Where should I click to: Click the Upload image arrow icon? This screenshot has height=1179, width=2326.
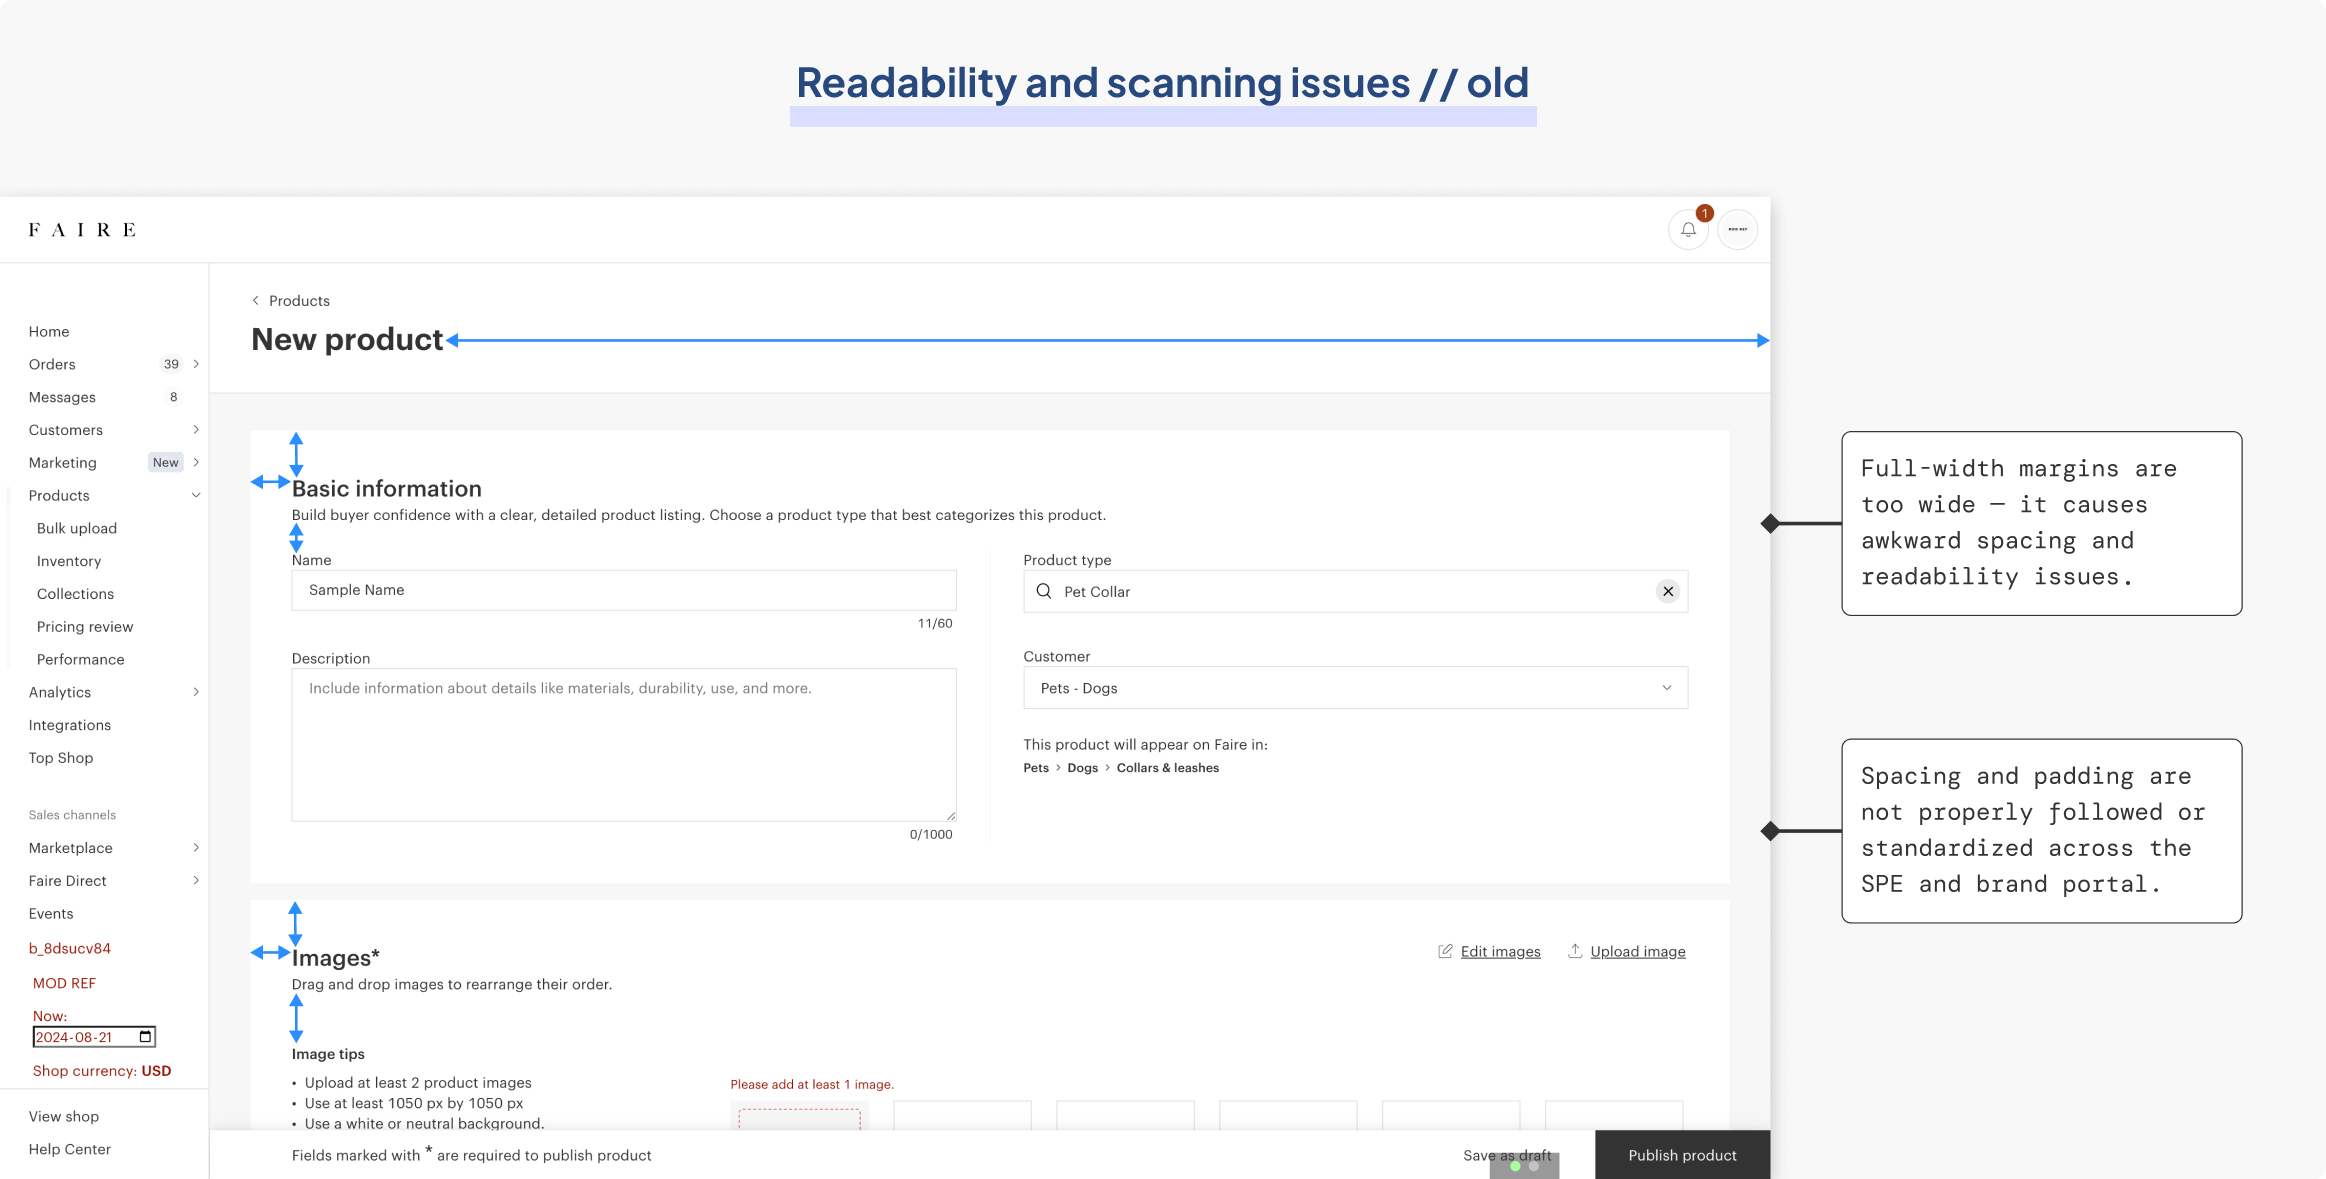click(1575, 951)
